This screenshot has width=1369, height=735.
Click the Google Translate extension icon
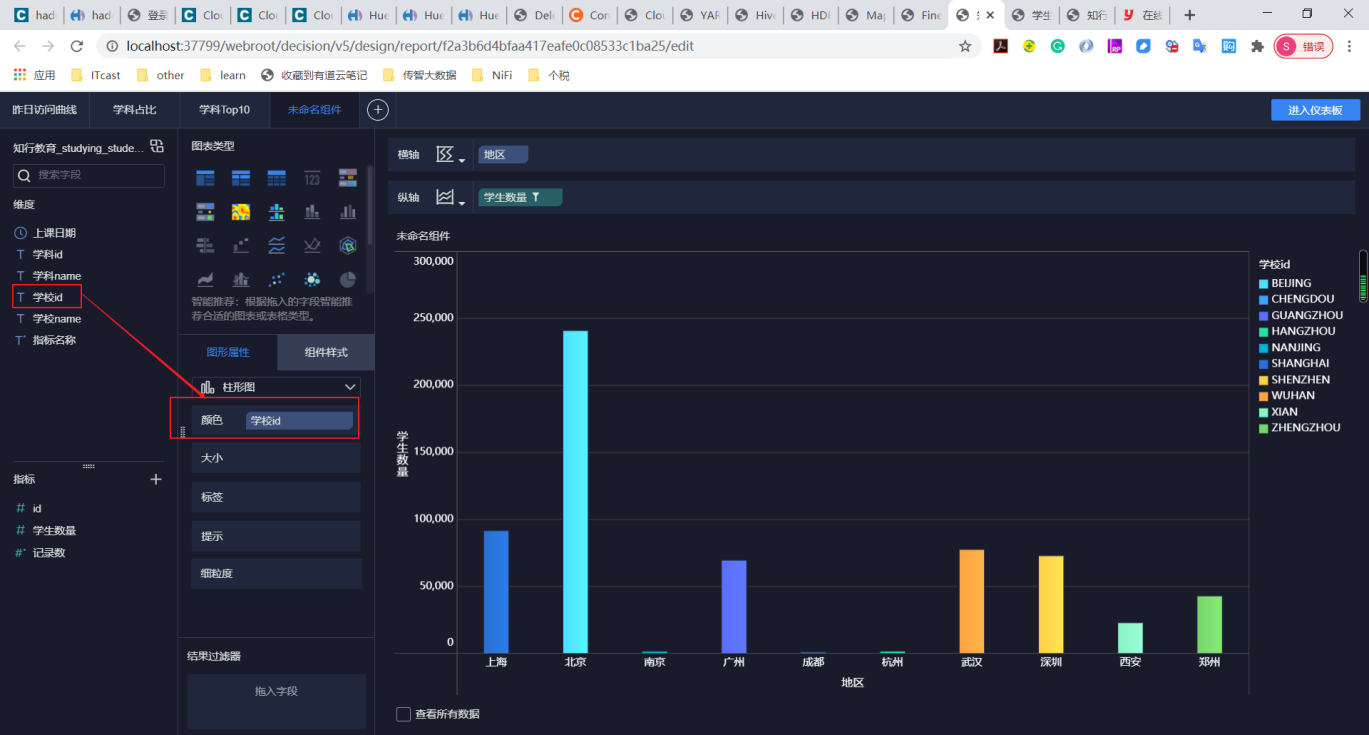(x=1200, y=46)
